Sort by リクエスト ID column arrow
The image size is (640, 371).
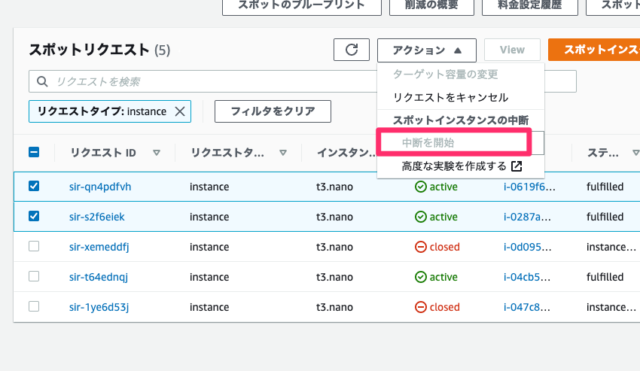tap(156, 153)
